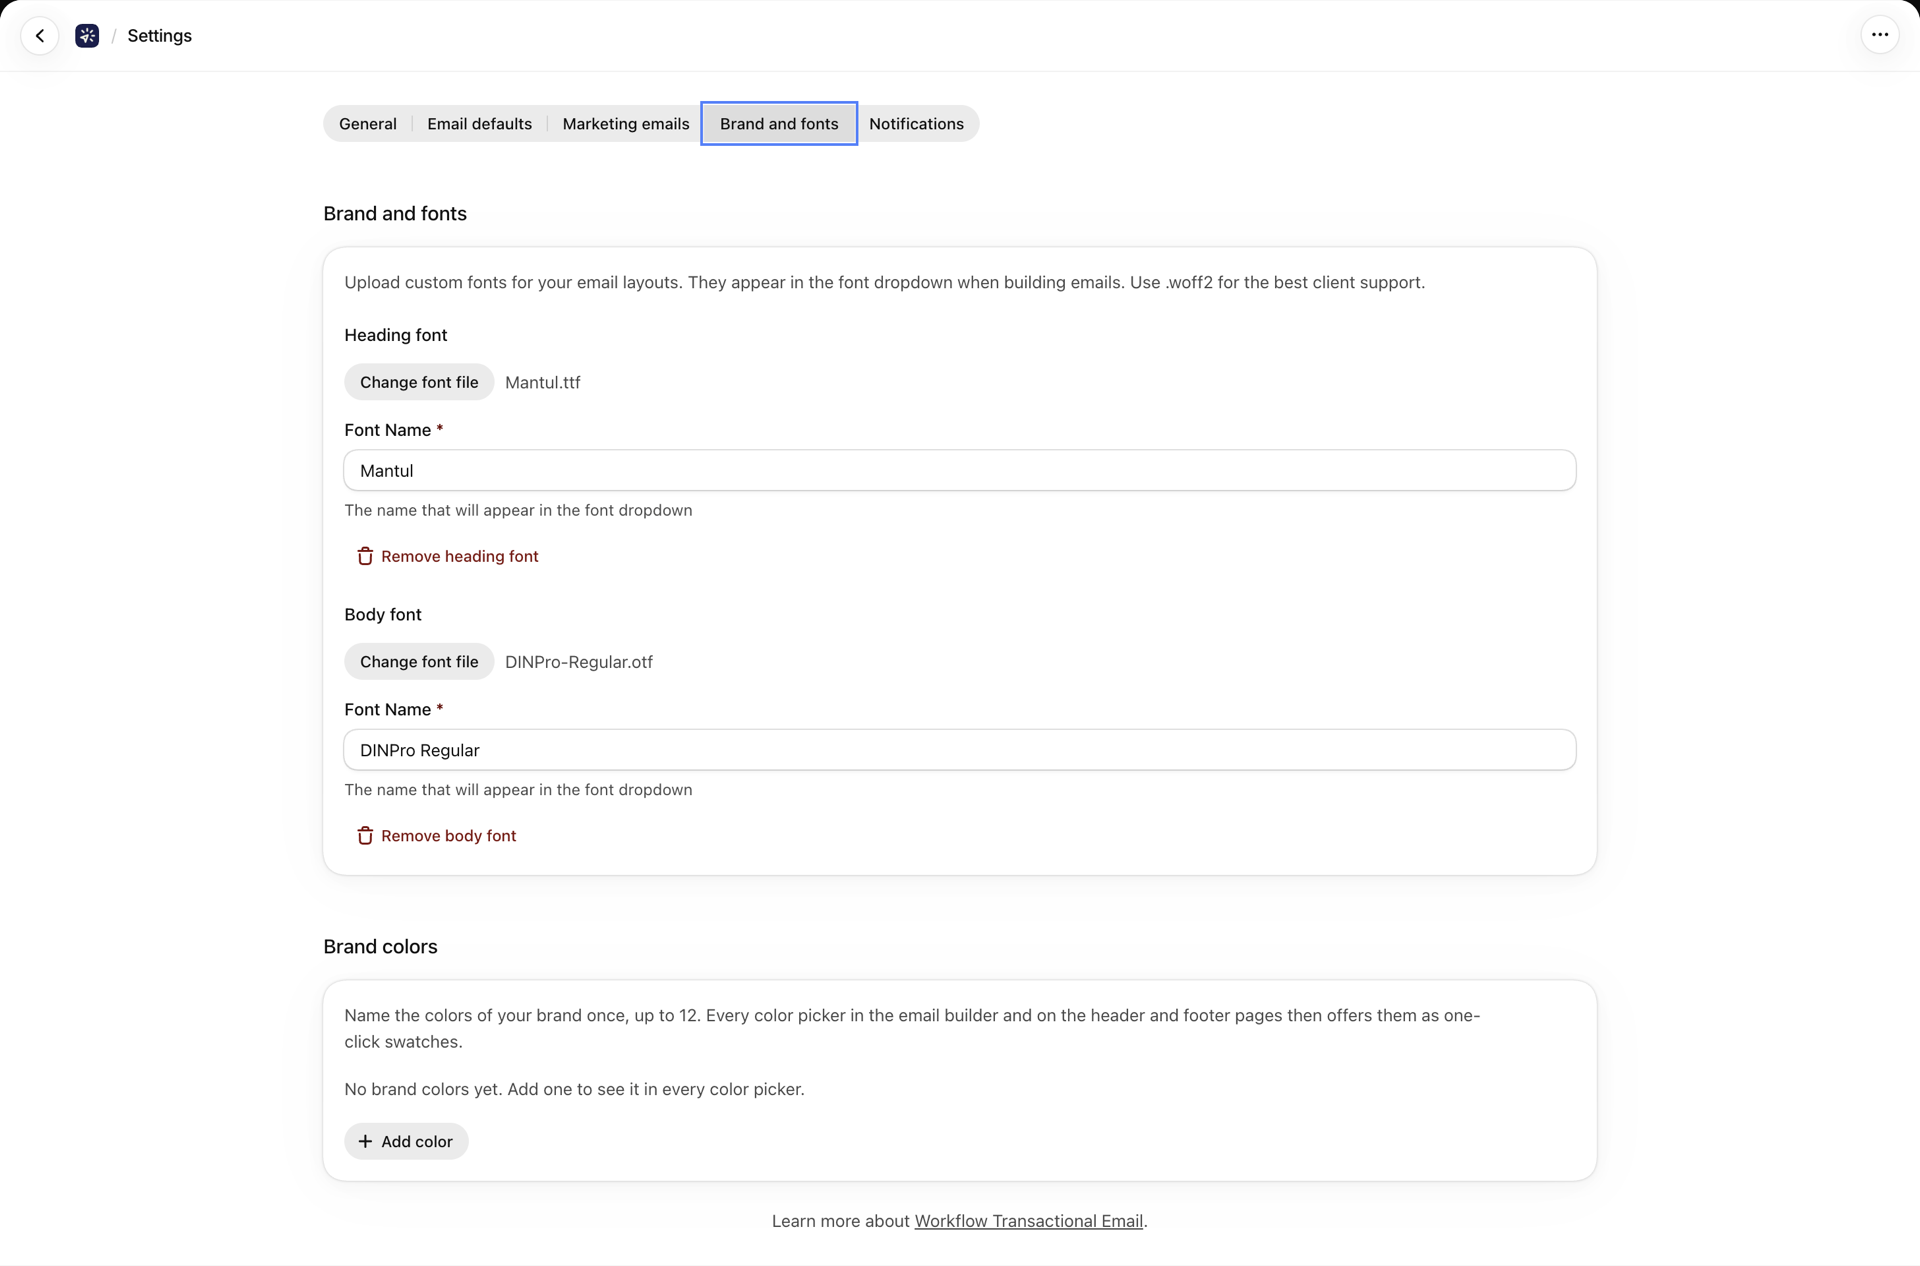Screen dimensions: 1920x1266
Task: Click the back arrow button
Action: [40, 36]
